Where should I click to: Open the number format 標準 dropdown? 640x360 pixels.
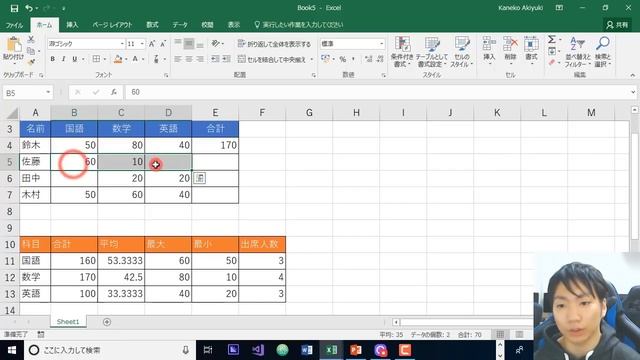click(382, 44)
